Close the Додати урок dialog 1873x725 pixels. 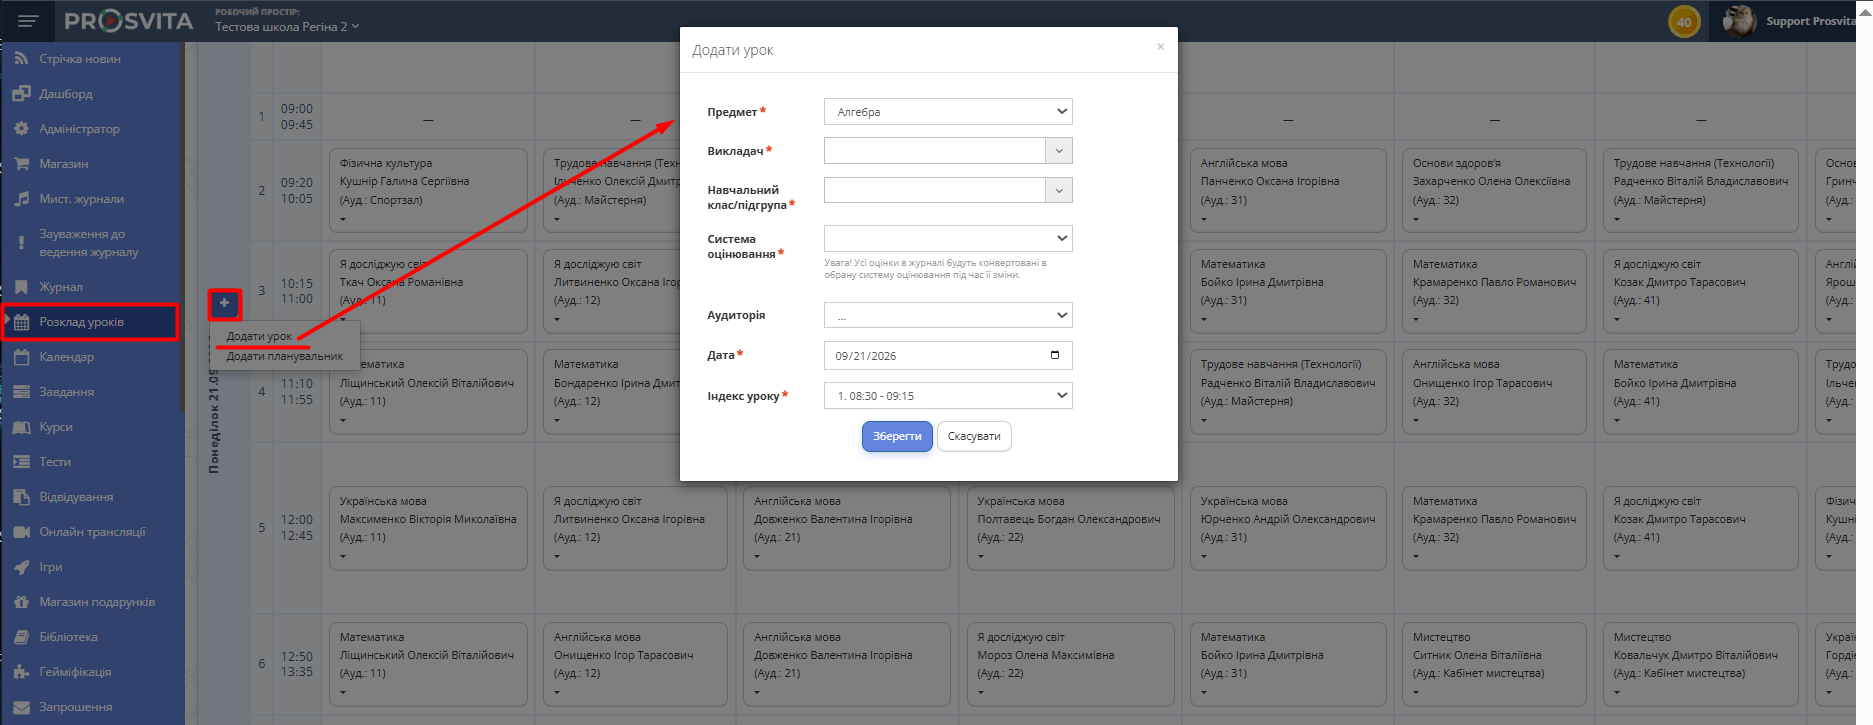tap(1160, 46)
